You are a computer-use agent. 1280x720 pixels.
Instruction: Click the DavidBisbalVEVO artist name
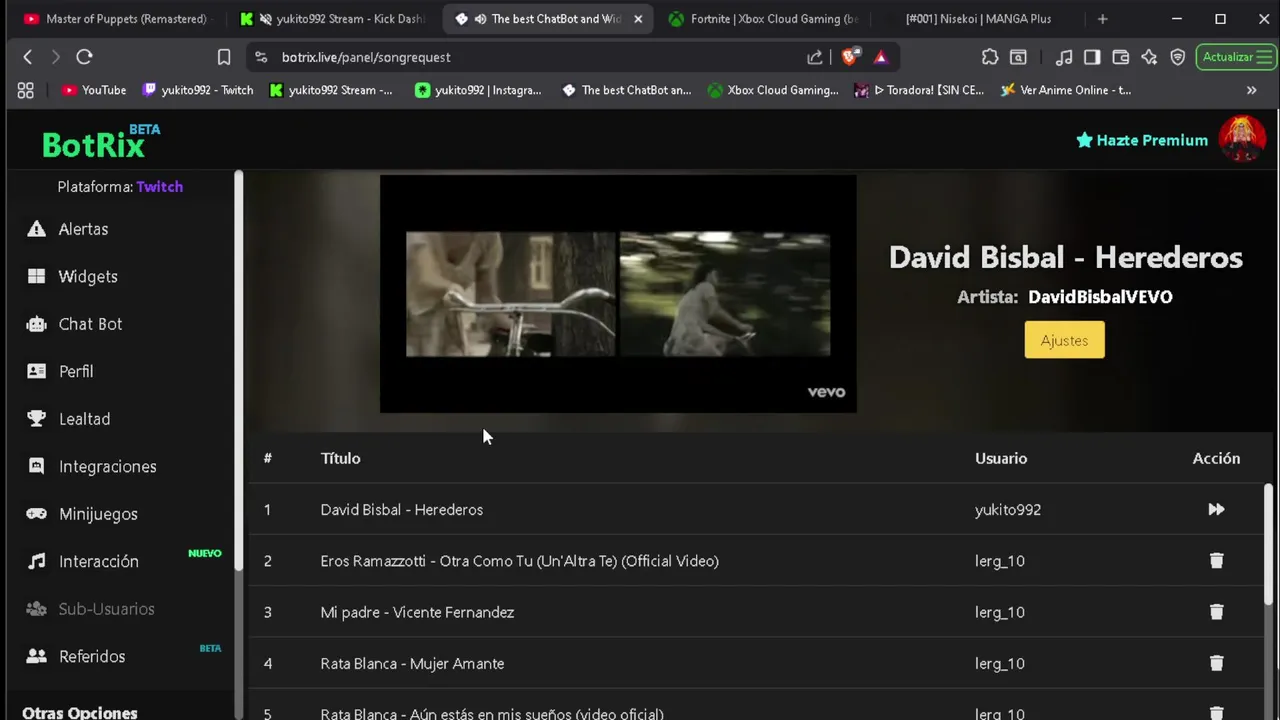point(1100,297)
